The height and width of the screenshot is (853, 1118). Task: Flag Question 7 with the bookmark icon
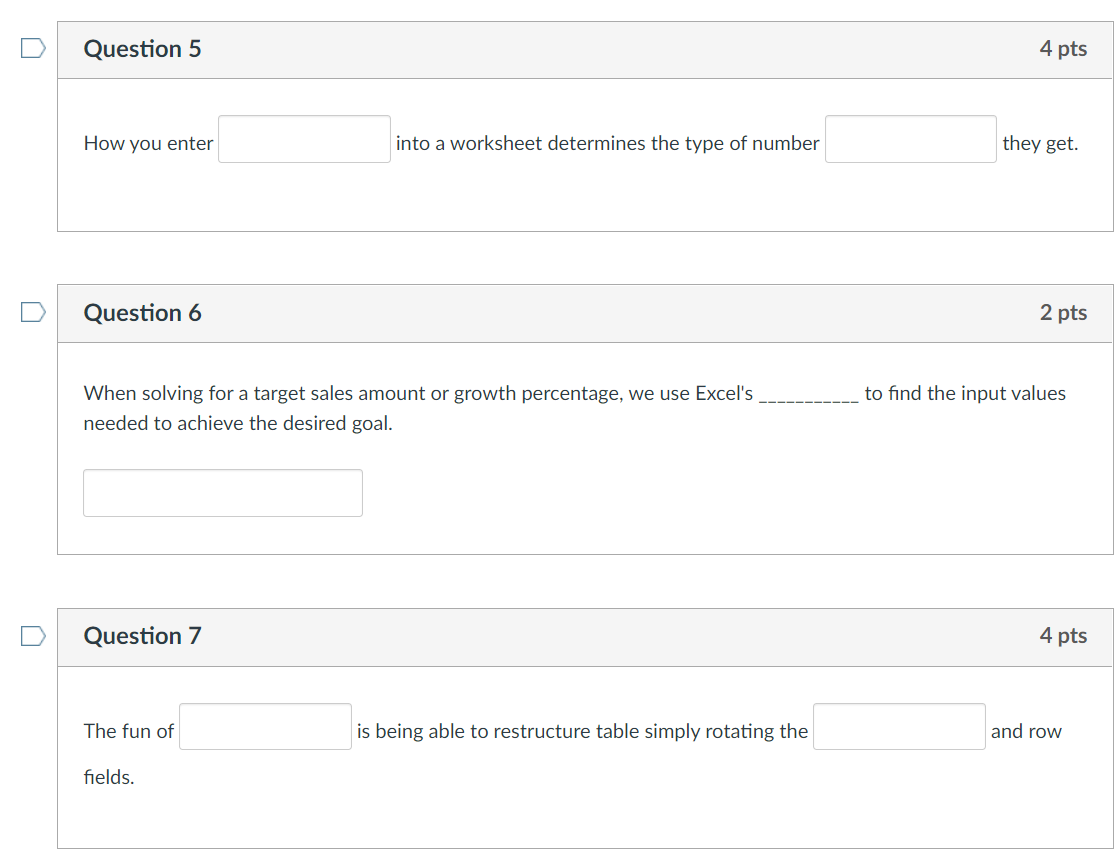click(33, 635)
